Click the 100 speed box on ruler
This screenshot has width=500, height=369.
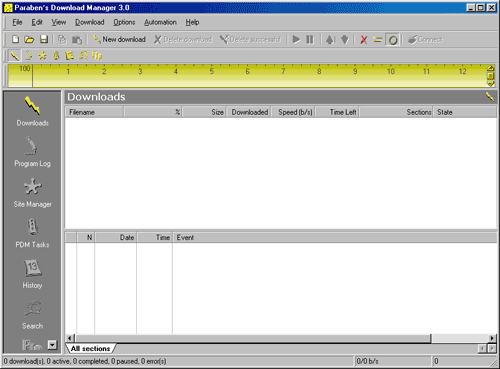[x=20, y=76]
